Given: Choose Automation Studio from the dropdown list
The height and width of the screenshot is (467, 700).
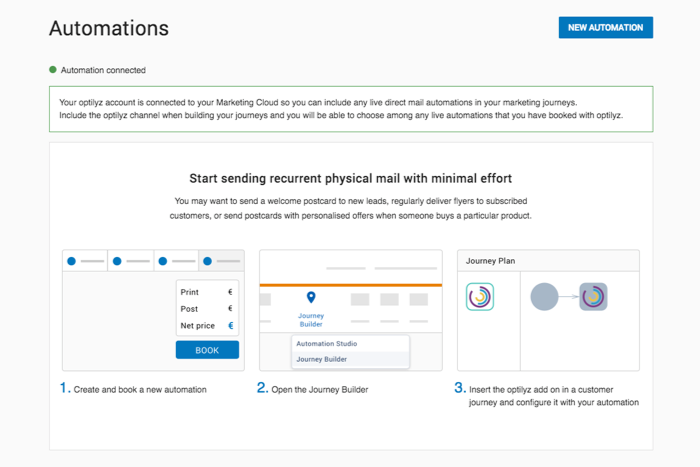Looking at the screenshot, I should [x=327, y=344].
